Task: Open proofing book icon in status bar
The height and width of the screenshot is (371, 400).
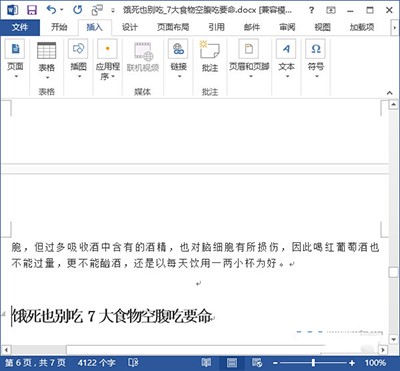Action: (133, 362)
